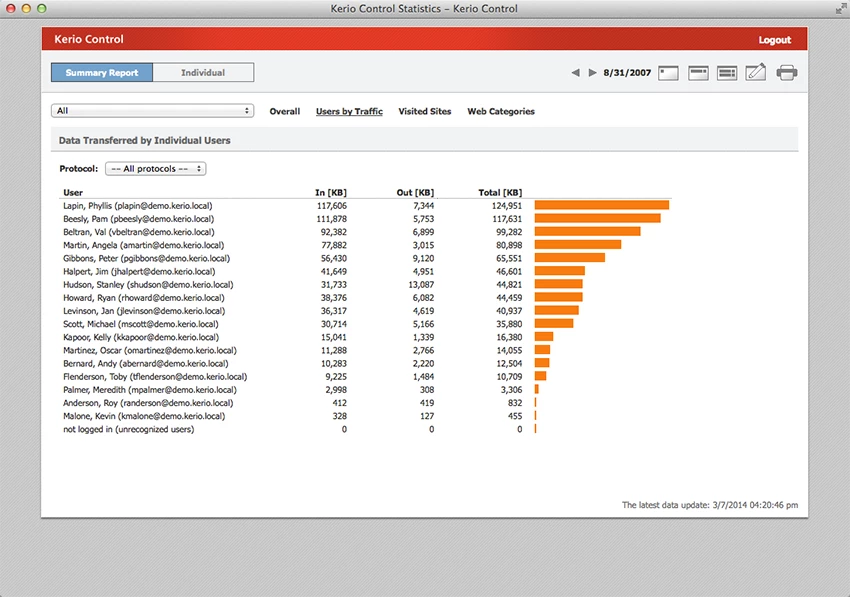This screenshot has height=597, width=850.
Task: Select the monthly period view icon
Action: [727, 73]
